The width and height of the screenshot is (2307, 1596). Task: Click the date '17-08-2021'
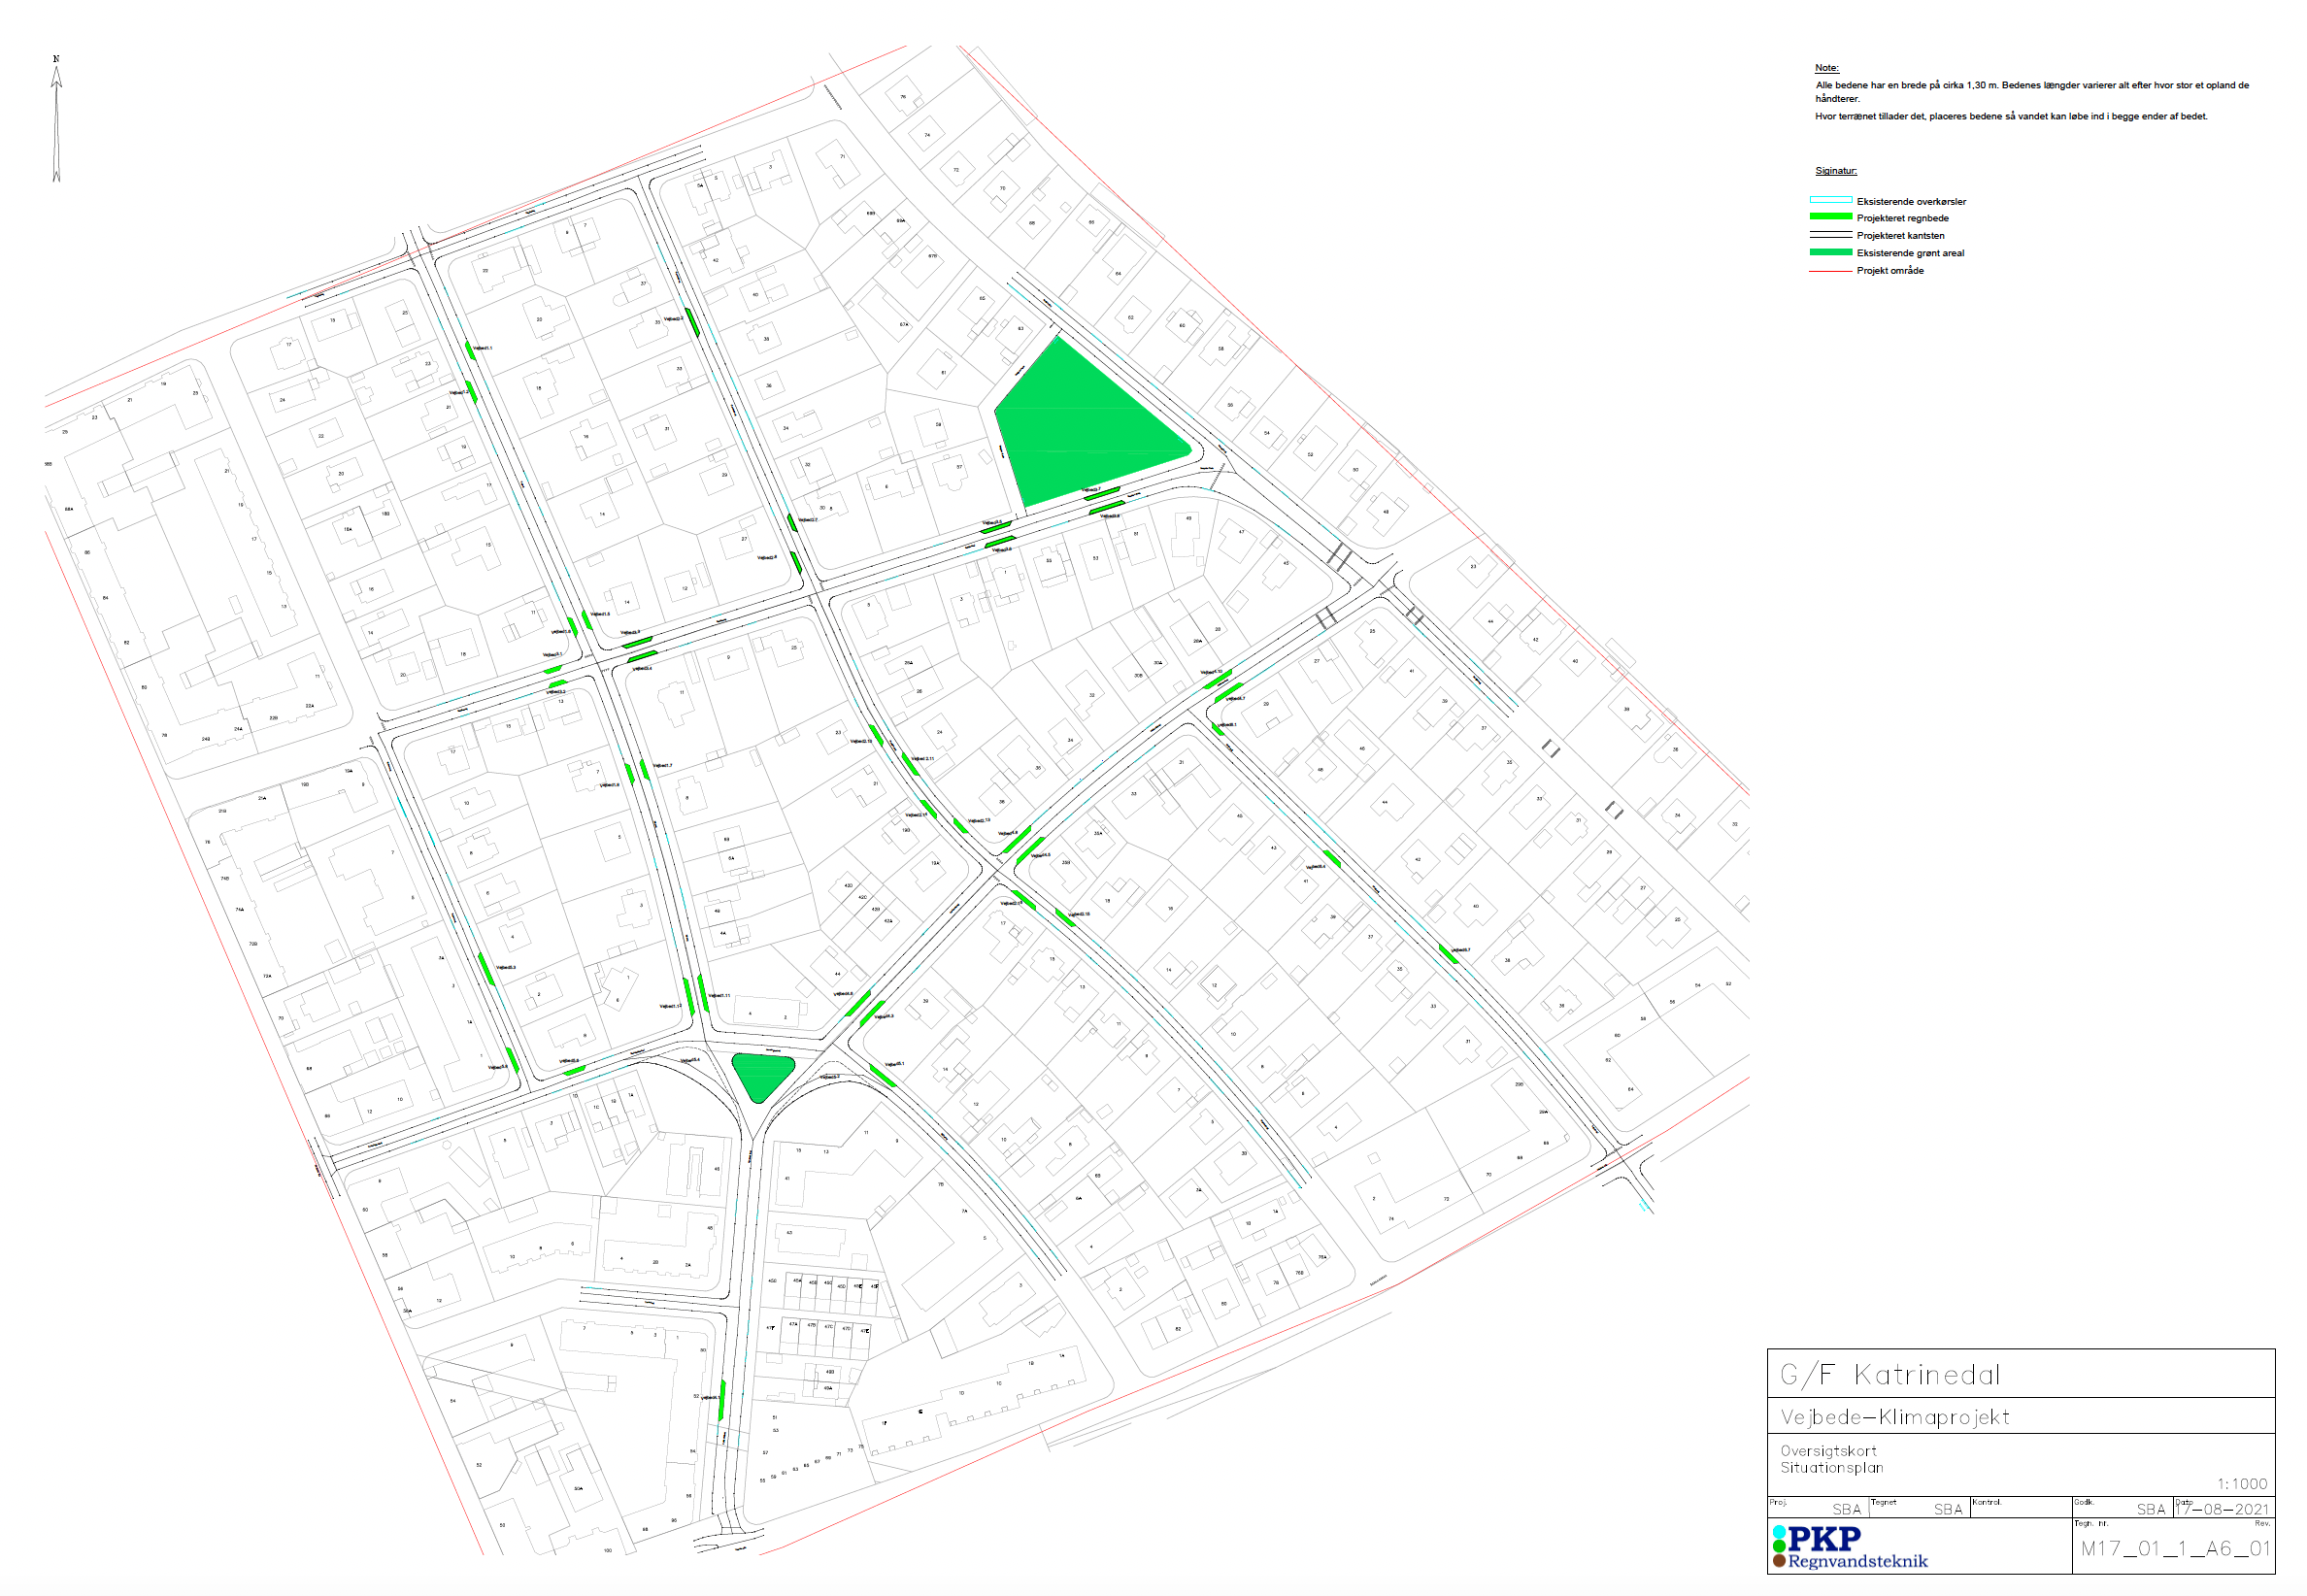[2224, 1509]
